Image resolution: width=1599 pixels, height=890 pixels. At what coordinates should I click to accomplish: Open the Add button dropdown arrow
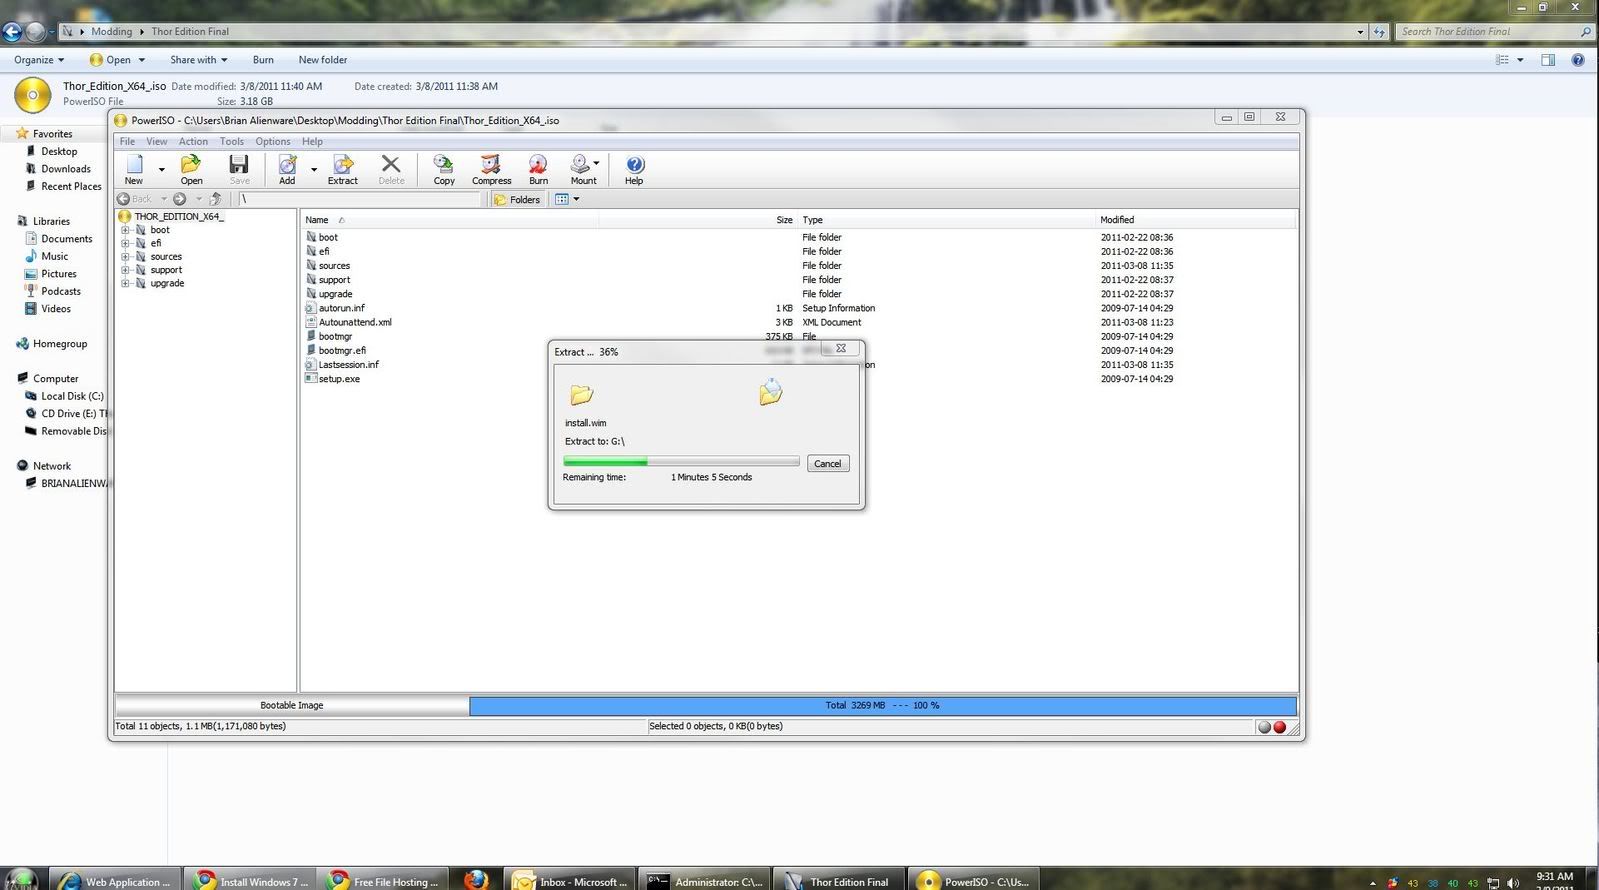tap(313, 169)
